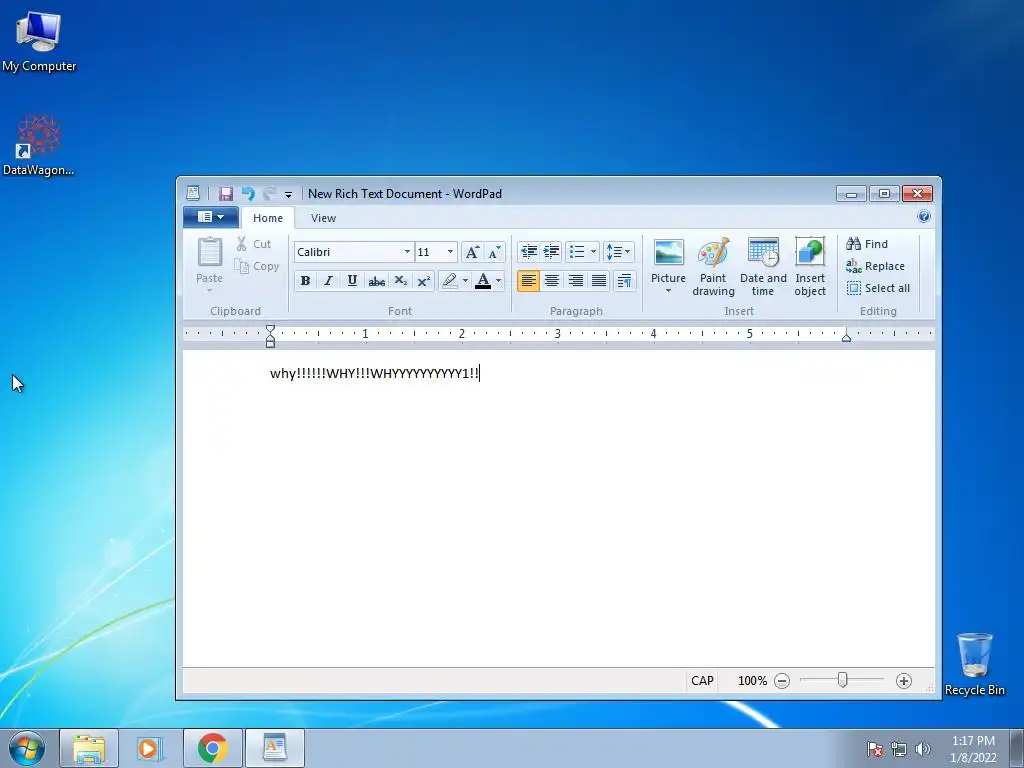Justify the paragraph text

tap(599, 281)
